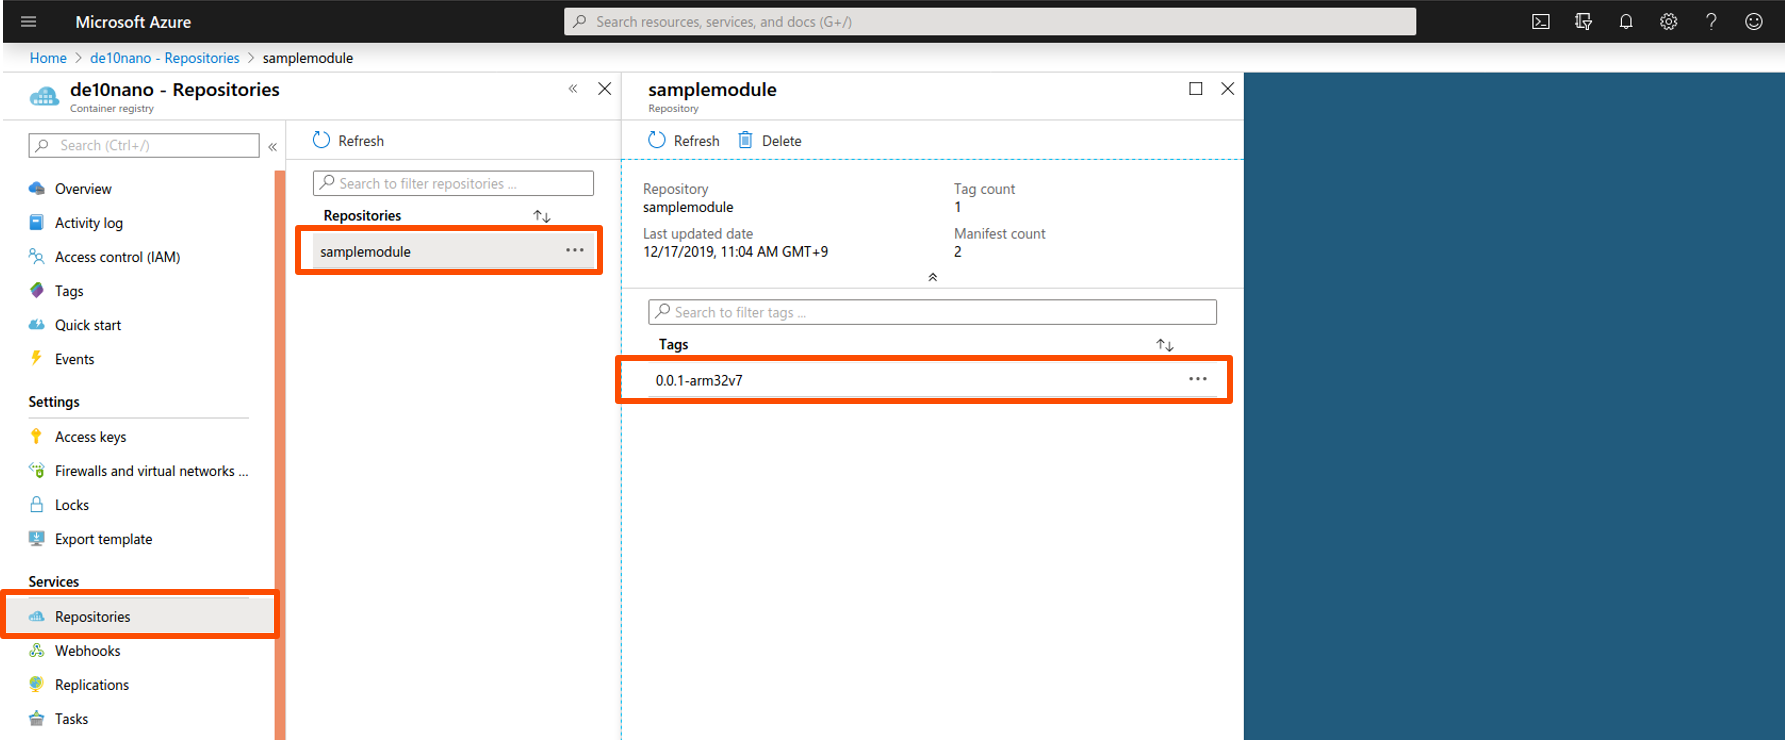
Task: Open the Help question mark
Action: tap(1711, 21)
